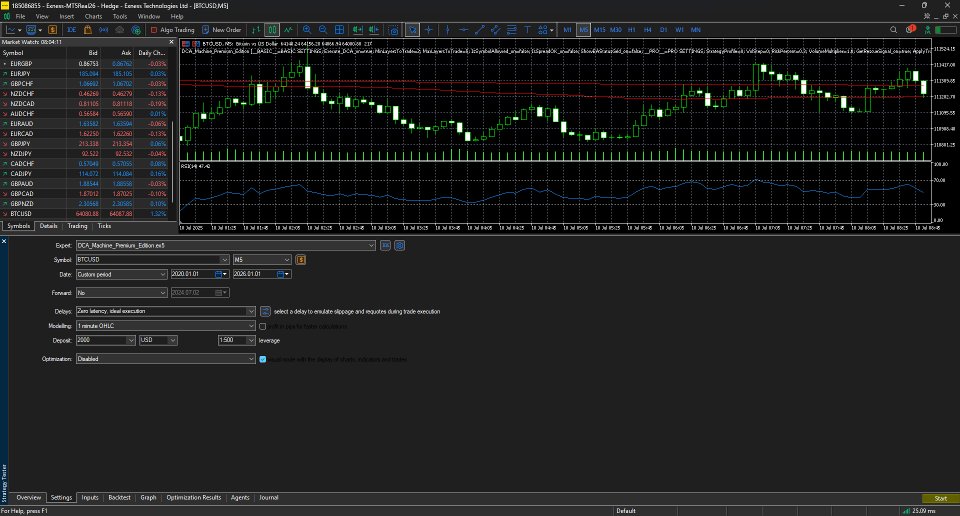The height and width of the screenshot is (516, 960).
Task: Draw a horizontal line on chart
Action: (x=463, y=29)
